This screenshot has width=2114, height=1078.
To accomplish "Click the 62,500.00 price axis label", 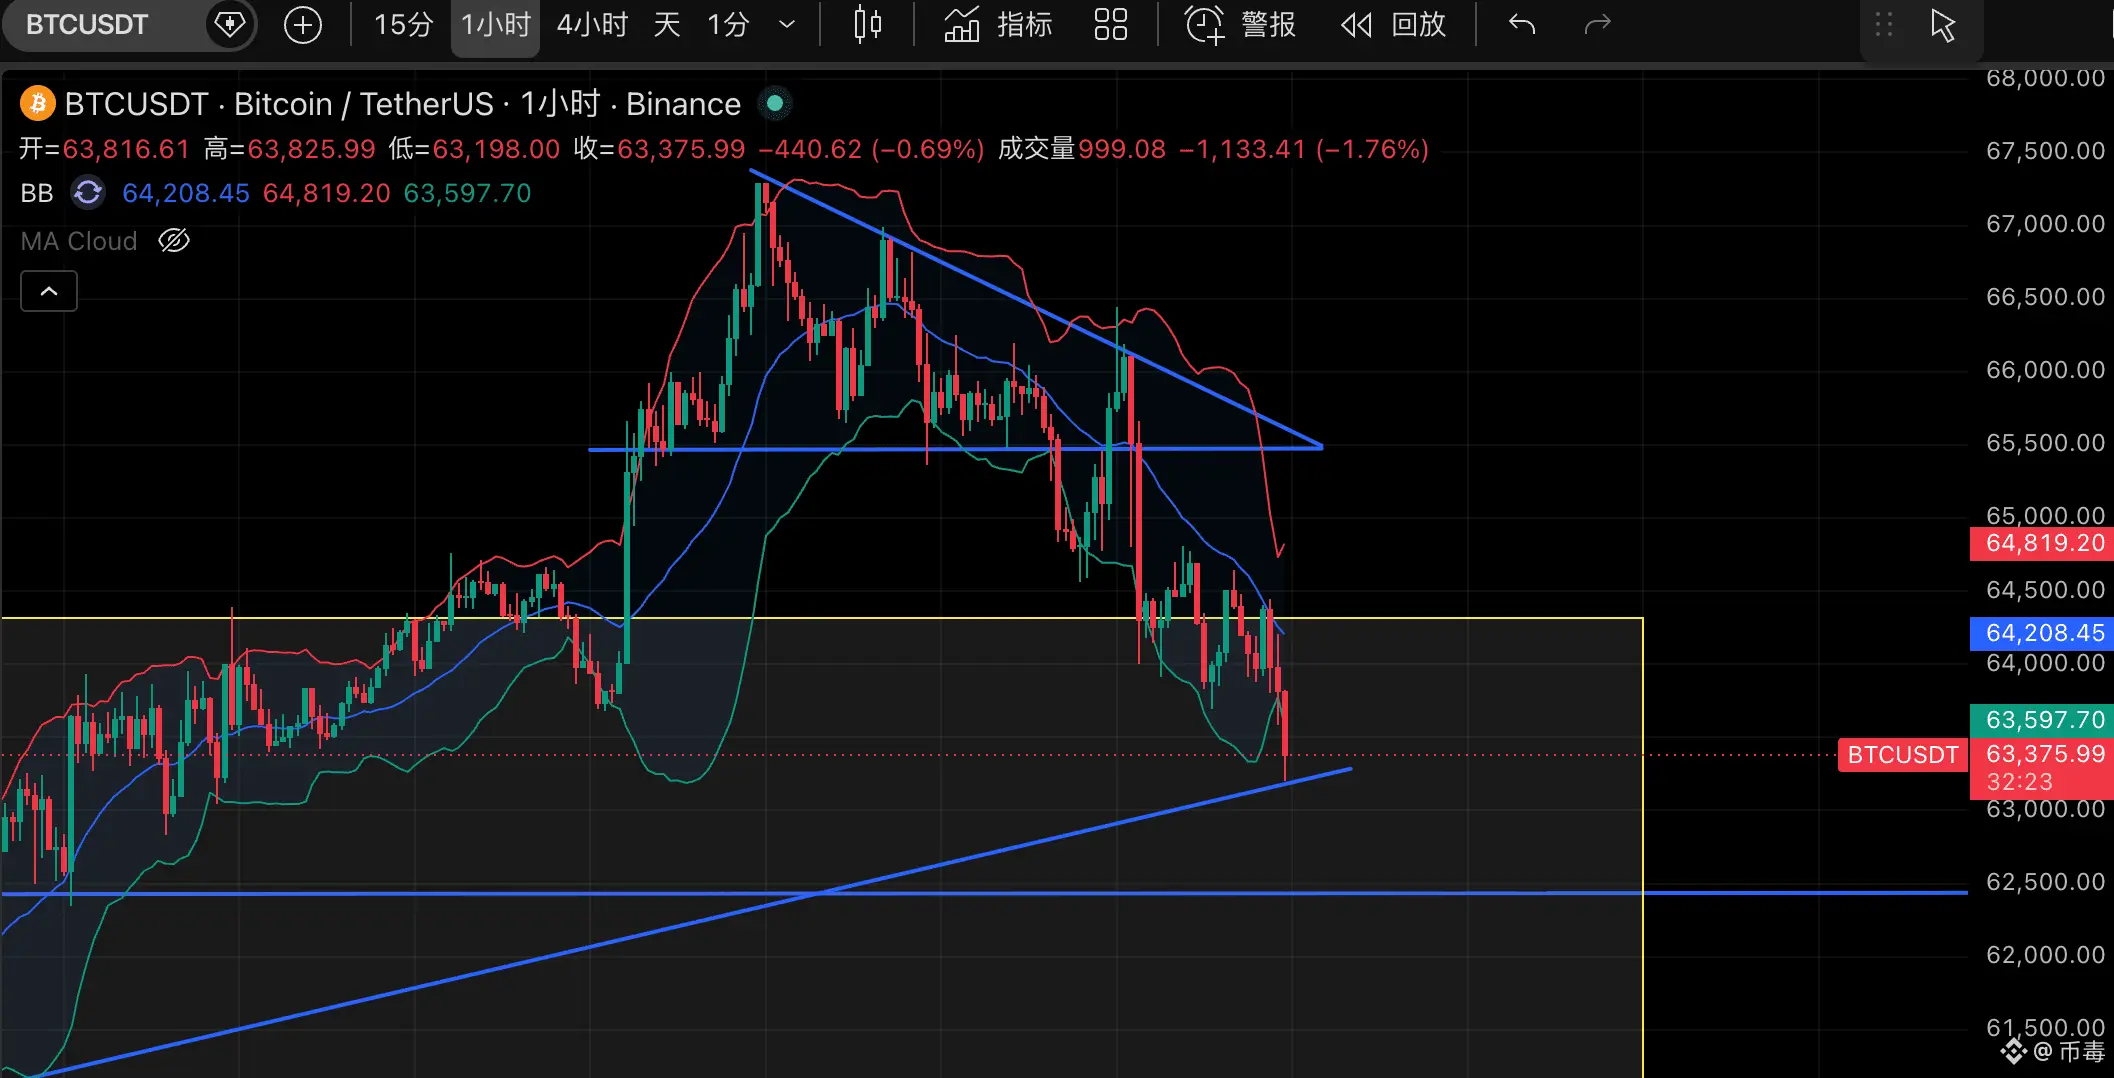I will 2045,882.
